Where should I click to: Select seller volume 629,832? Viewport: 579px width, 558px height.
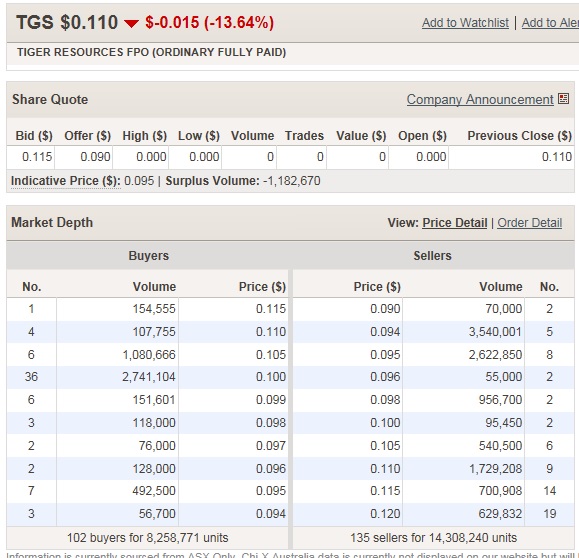click(500, 513)
